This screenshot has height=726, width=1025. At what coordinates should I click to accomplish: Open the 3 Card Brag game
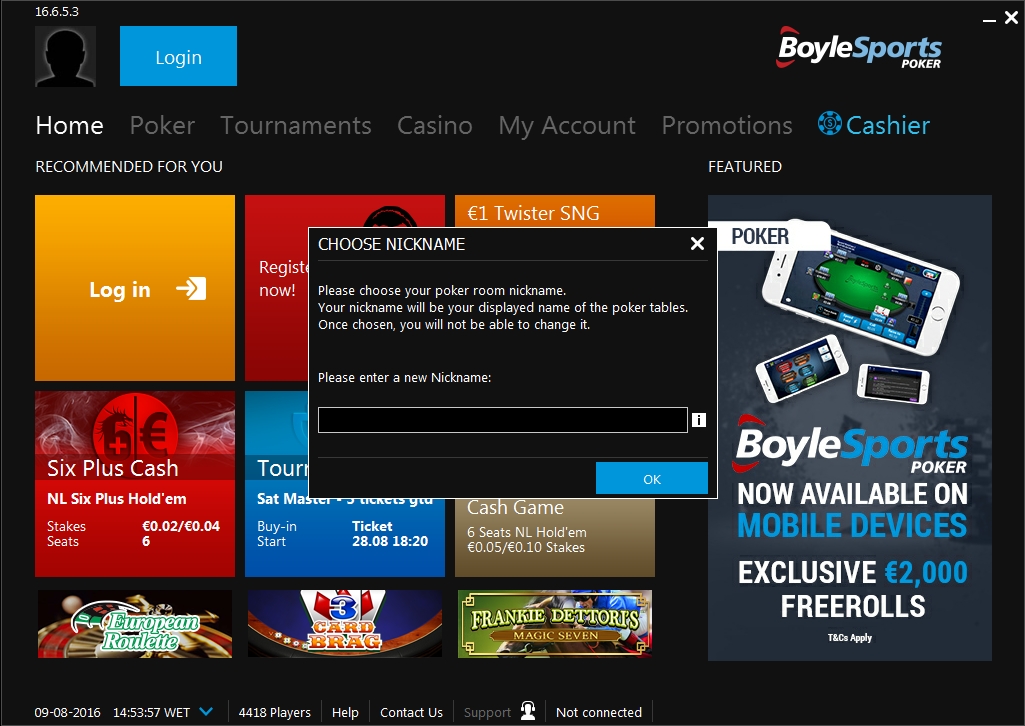(344, 624)
